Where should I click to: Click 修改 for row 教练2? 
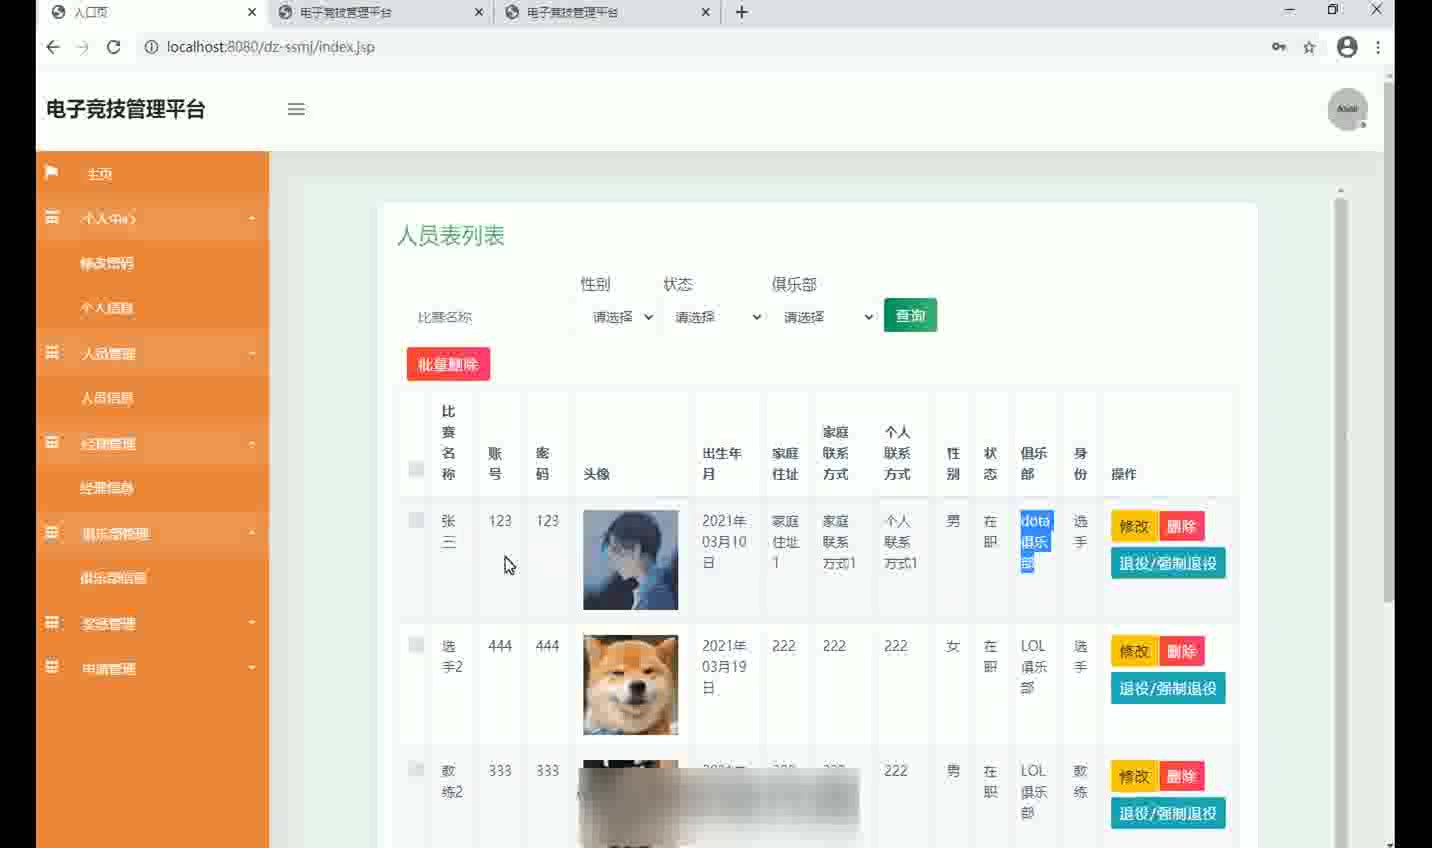[1134, 776]
